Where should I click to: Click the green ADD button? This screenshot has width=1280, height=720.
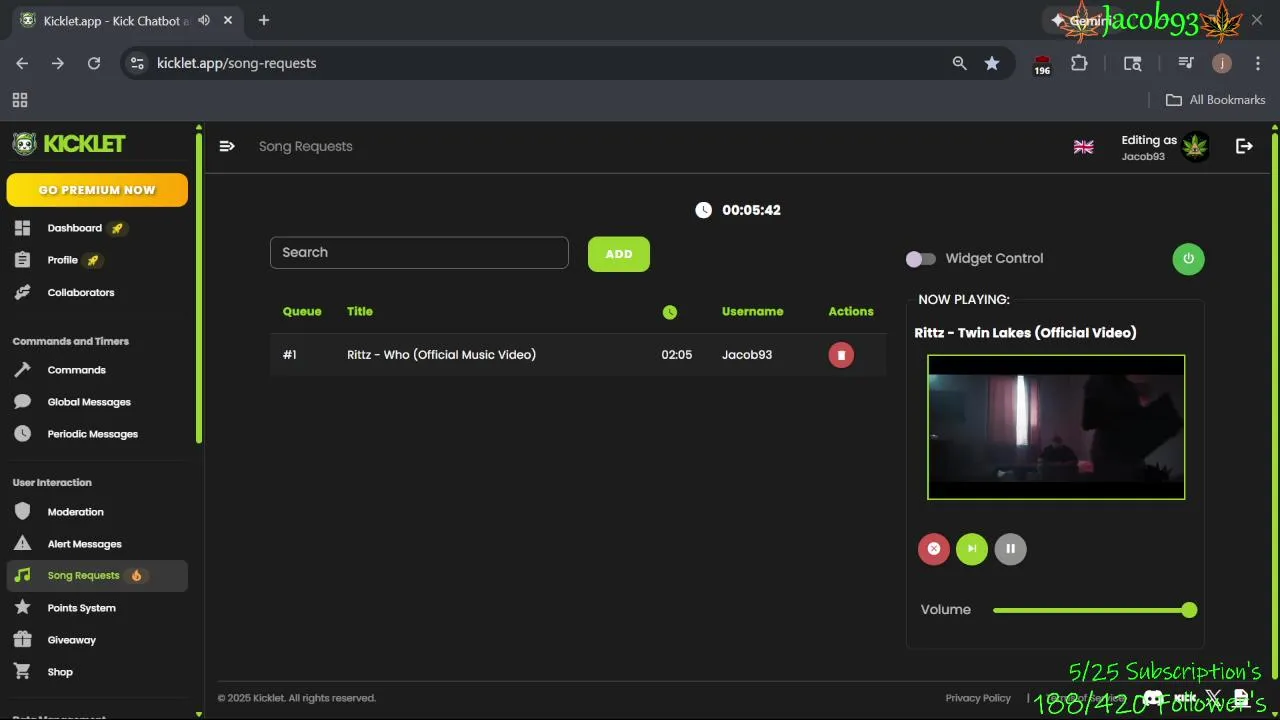pos(619,254)
